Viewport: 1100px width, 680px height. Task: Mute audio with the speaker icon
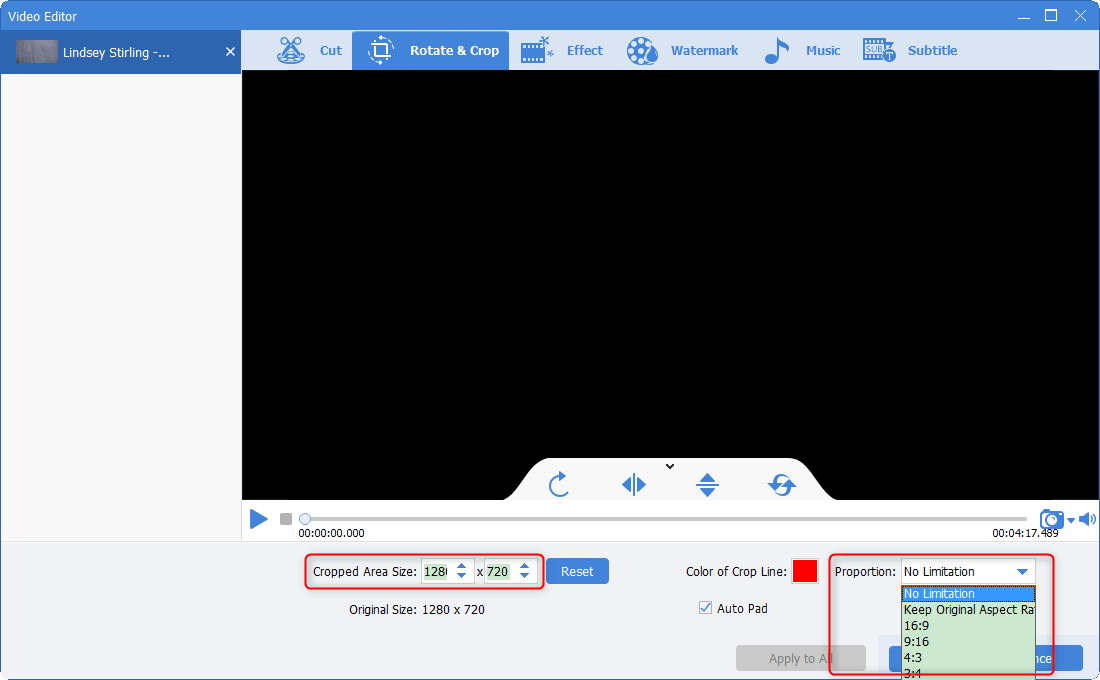(x=1087, y=519)
